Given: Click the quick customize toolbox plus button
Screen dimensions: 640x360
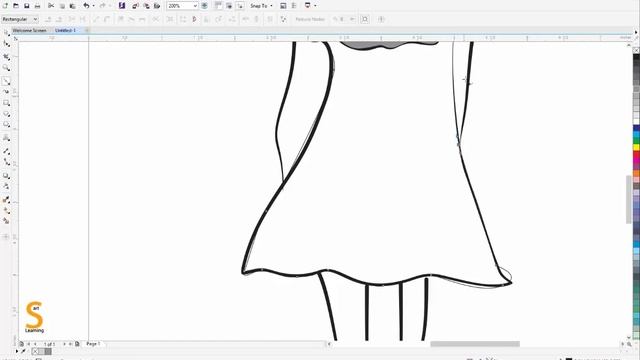Looking at the screenshot, I should click(6, 236).
